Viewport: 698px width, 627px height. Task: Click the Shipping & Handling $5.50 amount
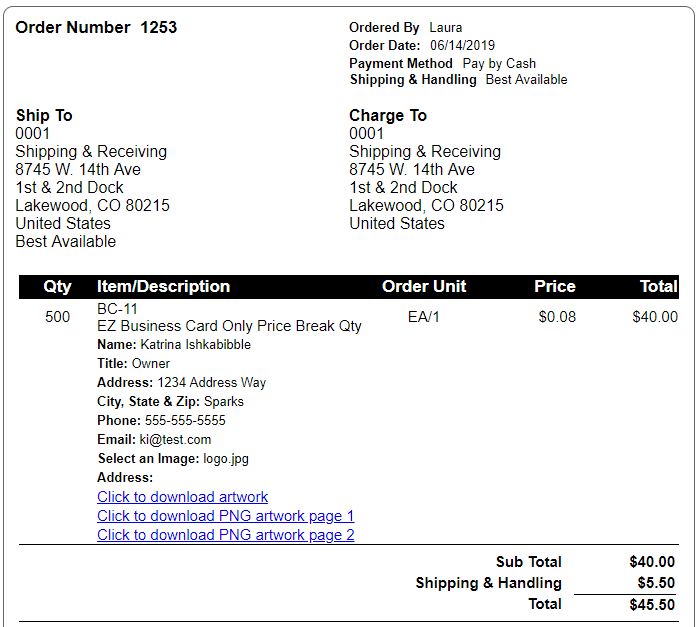click(x=656, y=583)
